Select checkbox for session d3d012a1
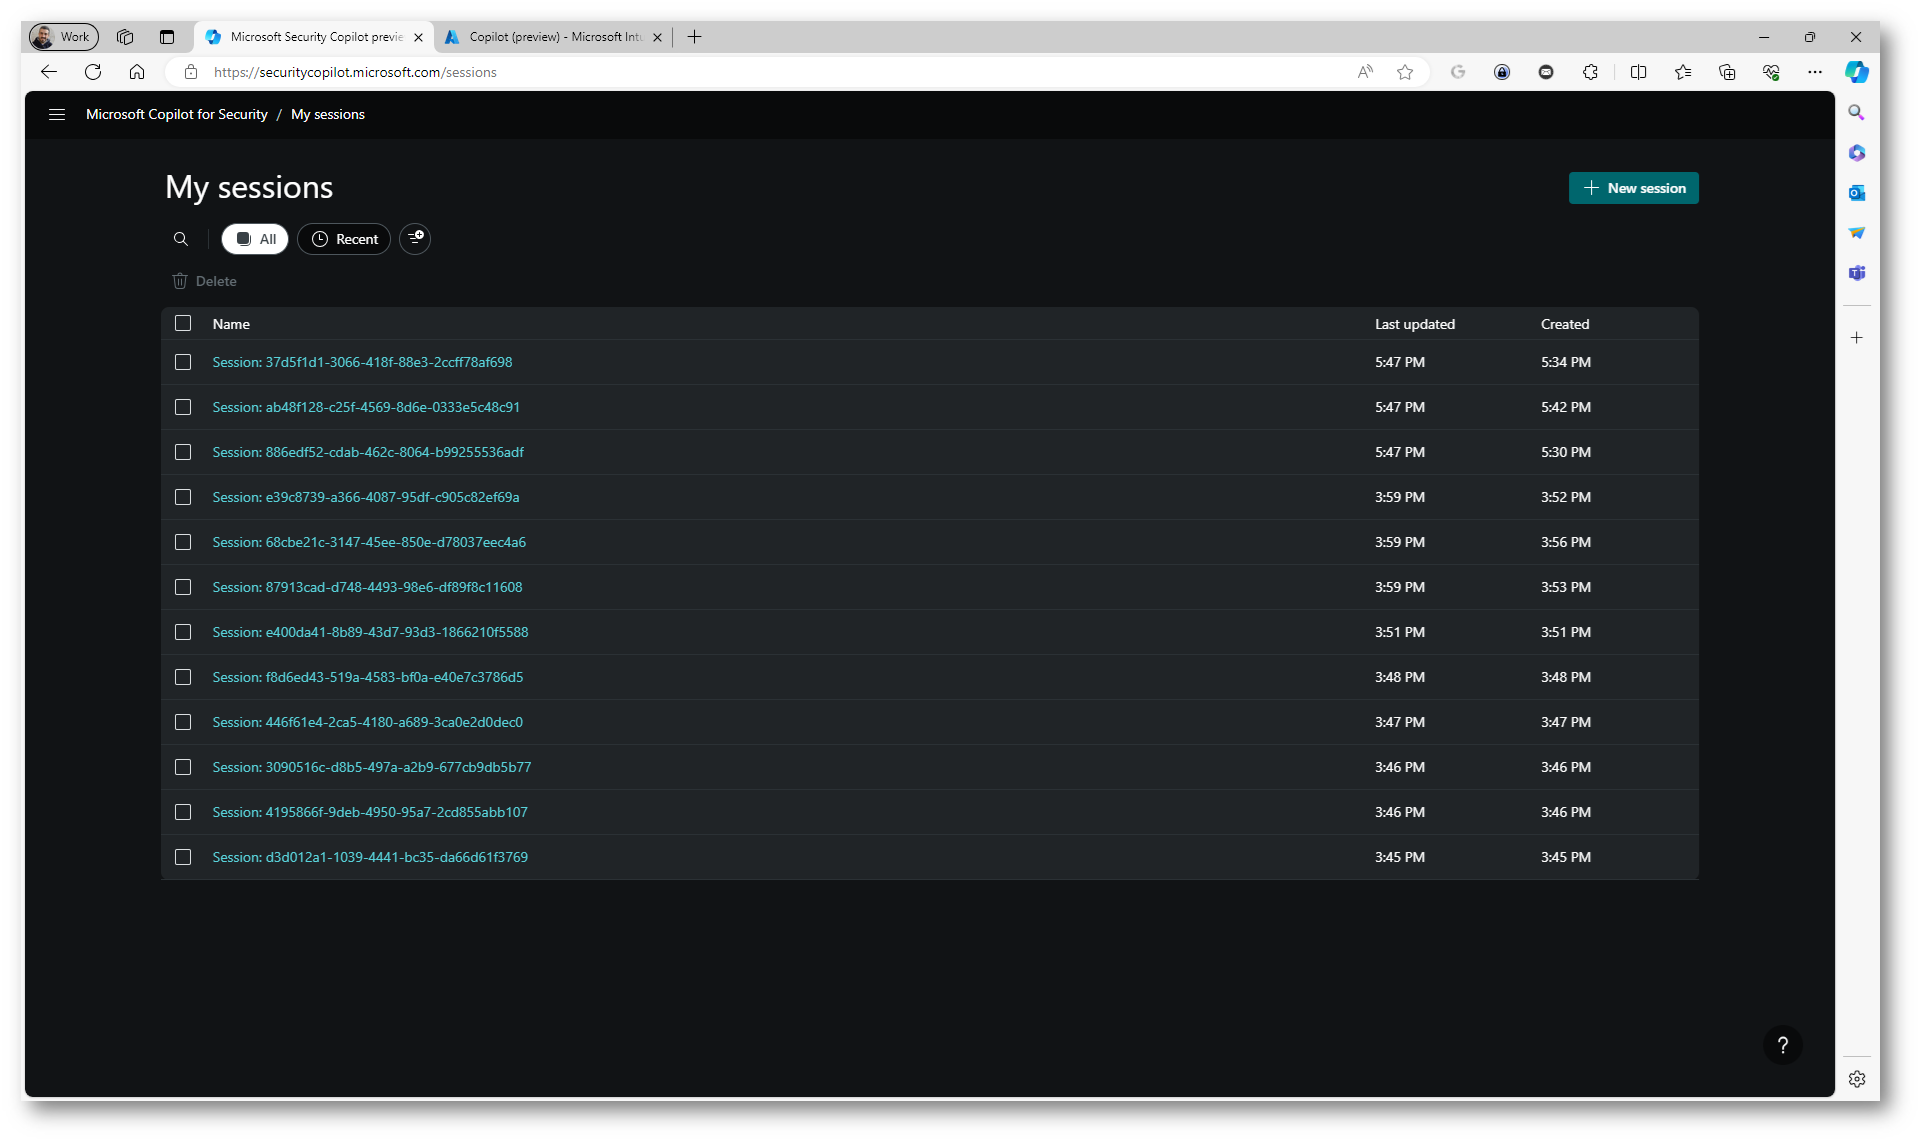 [183, 857]
